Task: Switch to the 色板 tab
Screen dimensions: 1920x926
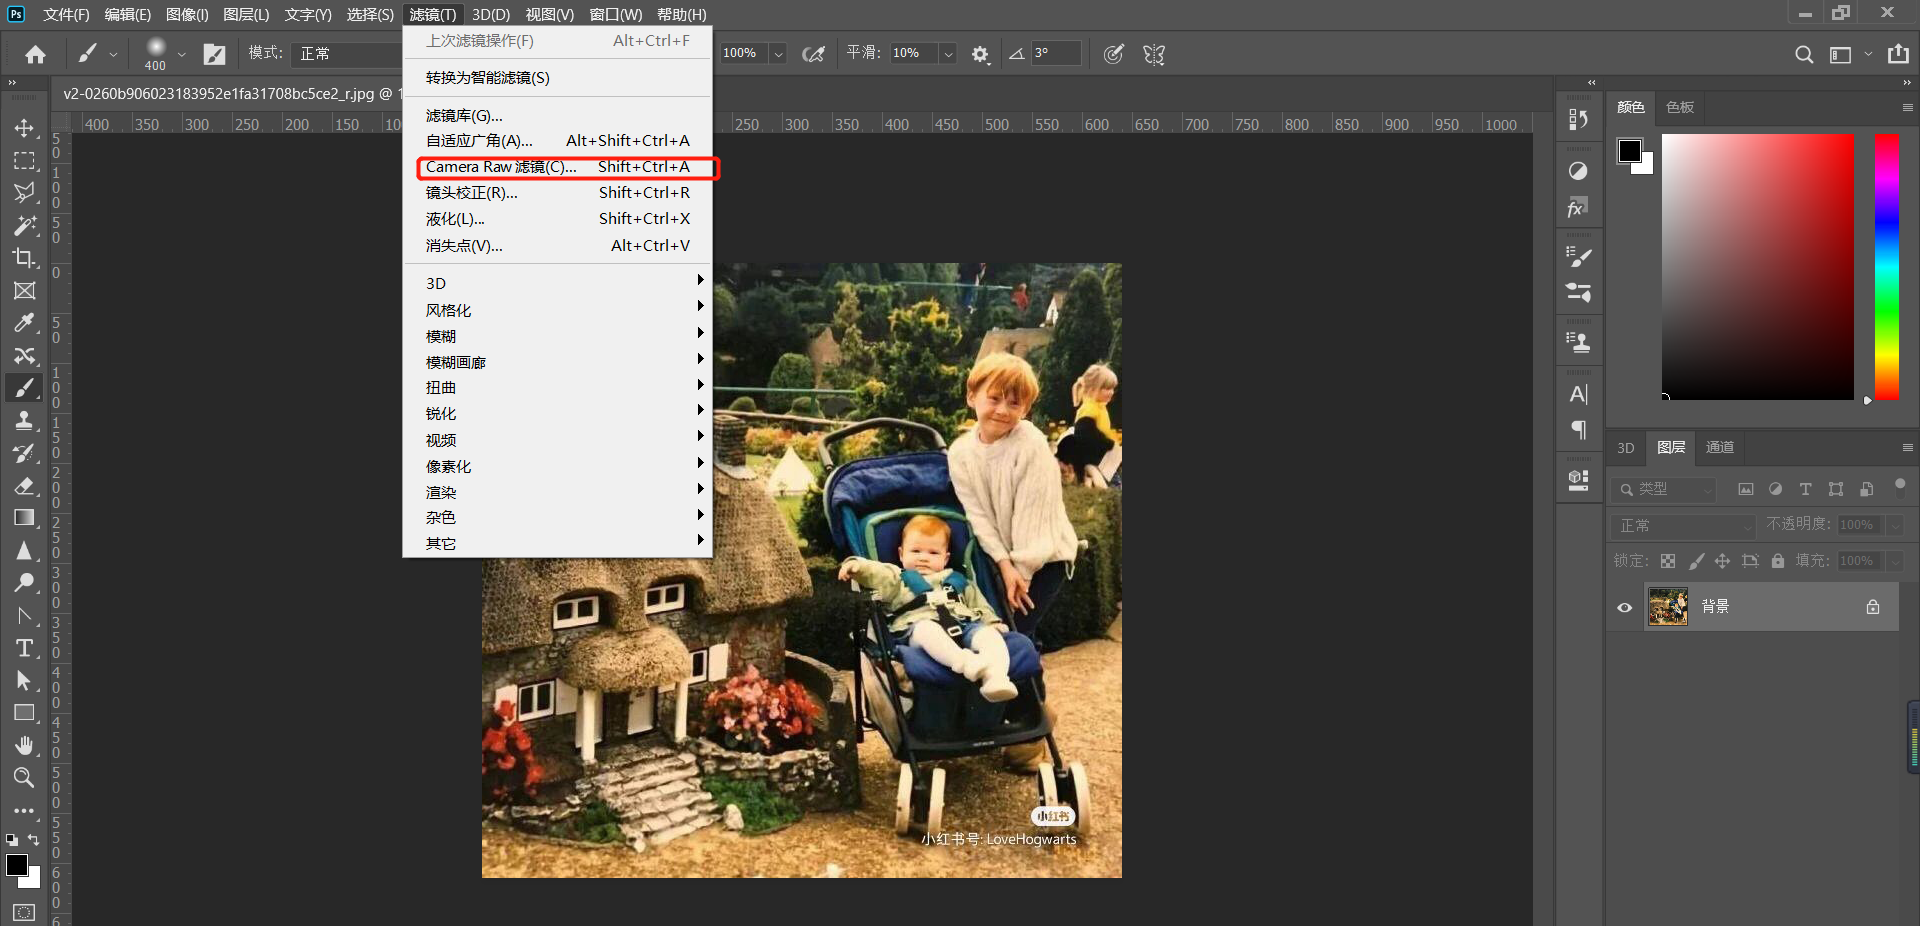Action: (1679, 107)
